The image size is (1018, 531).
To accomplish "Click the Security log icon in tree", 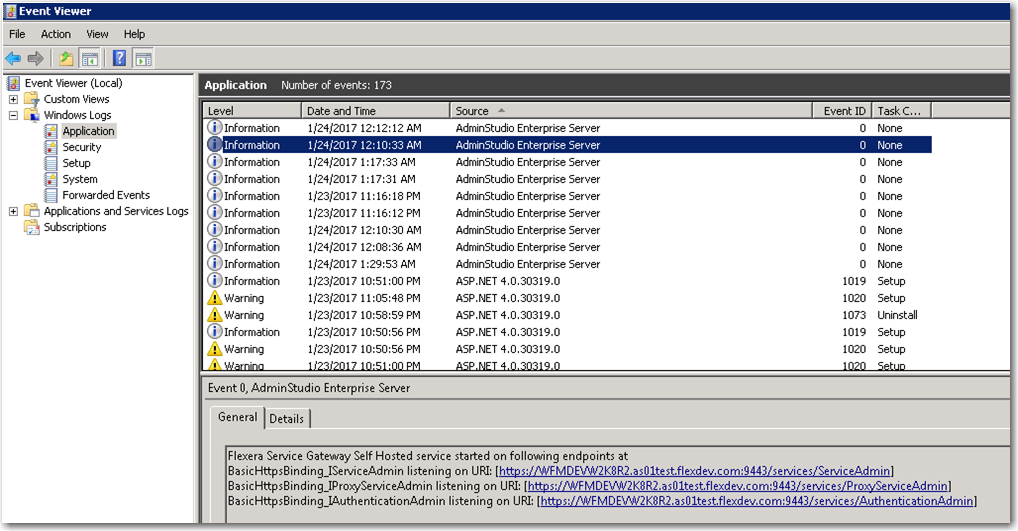I will [51, 147].
